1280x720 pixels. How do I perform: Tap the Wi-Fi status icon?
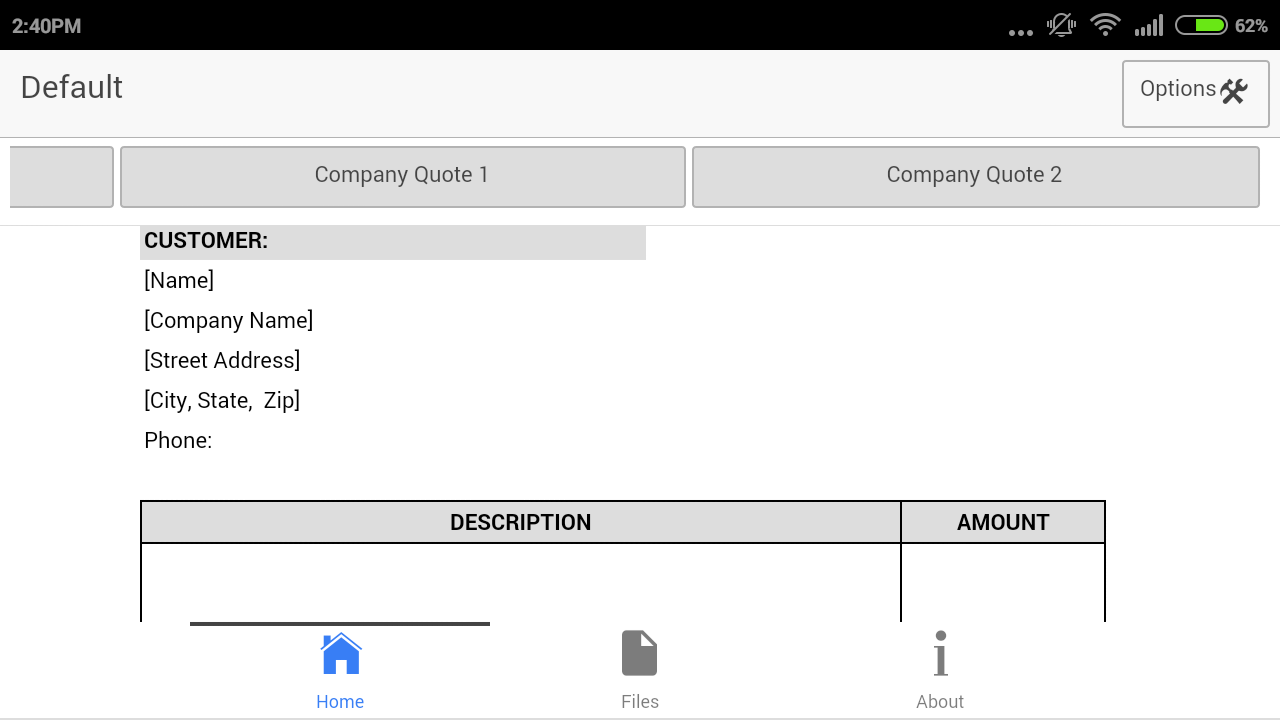point(1105,25)
